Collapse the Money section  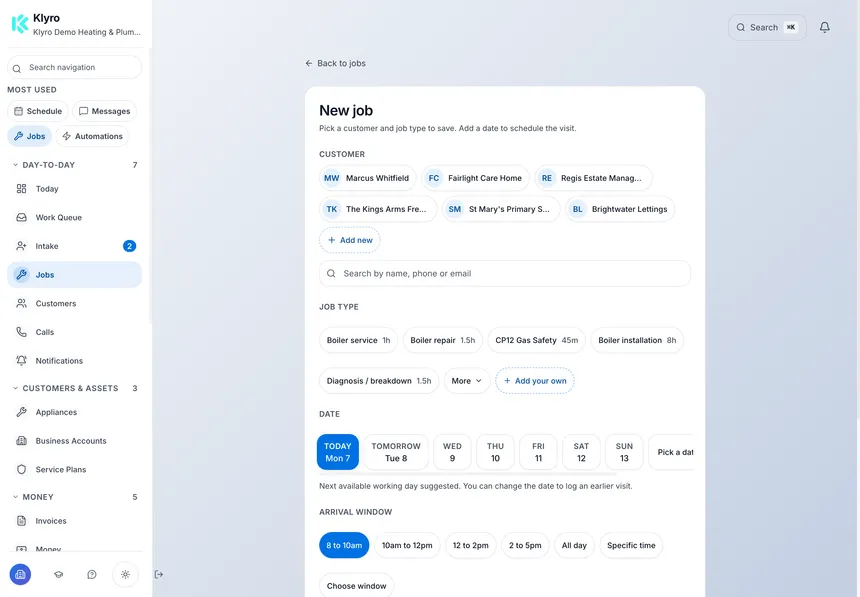[x=75, y=497]
